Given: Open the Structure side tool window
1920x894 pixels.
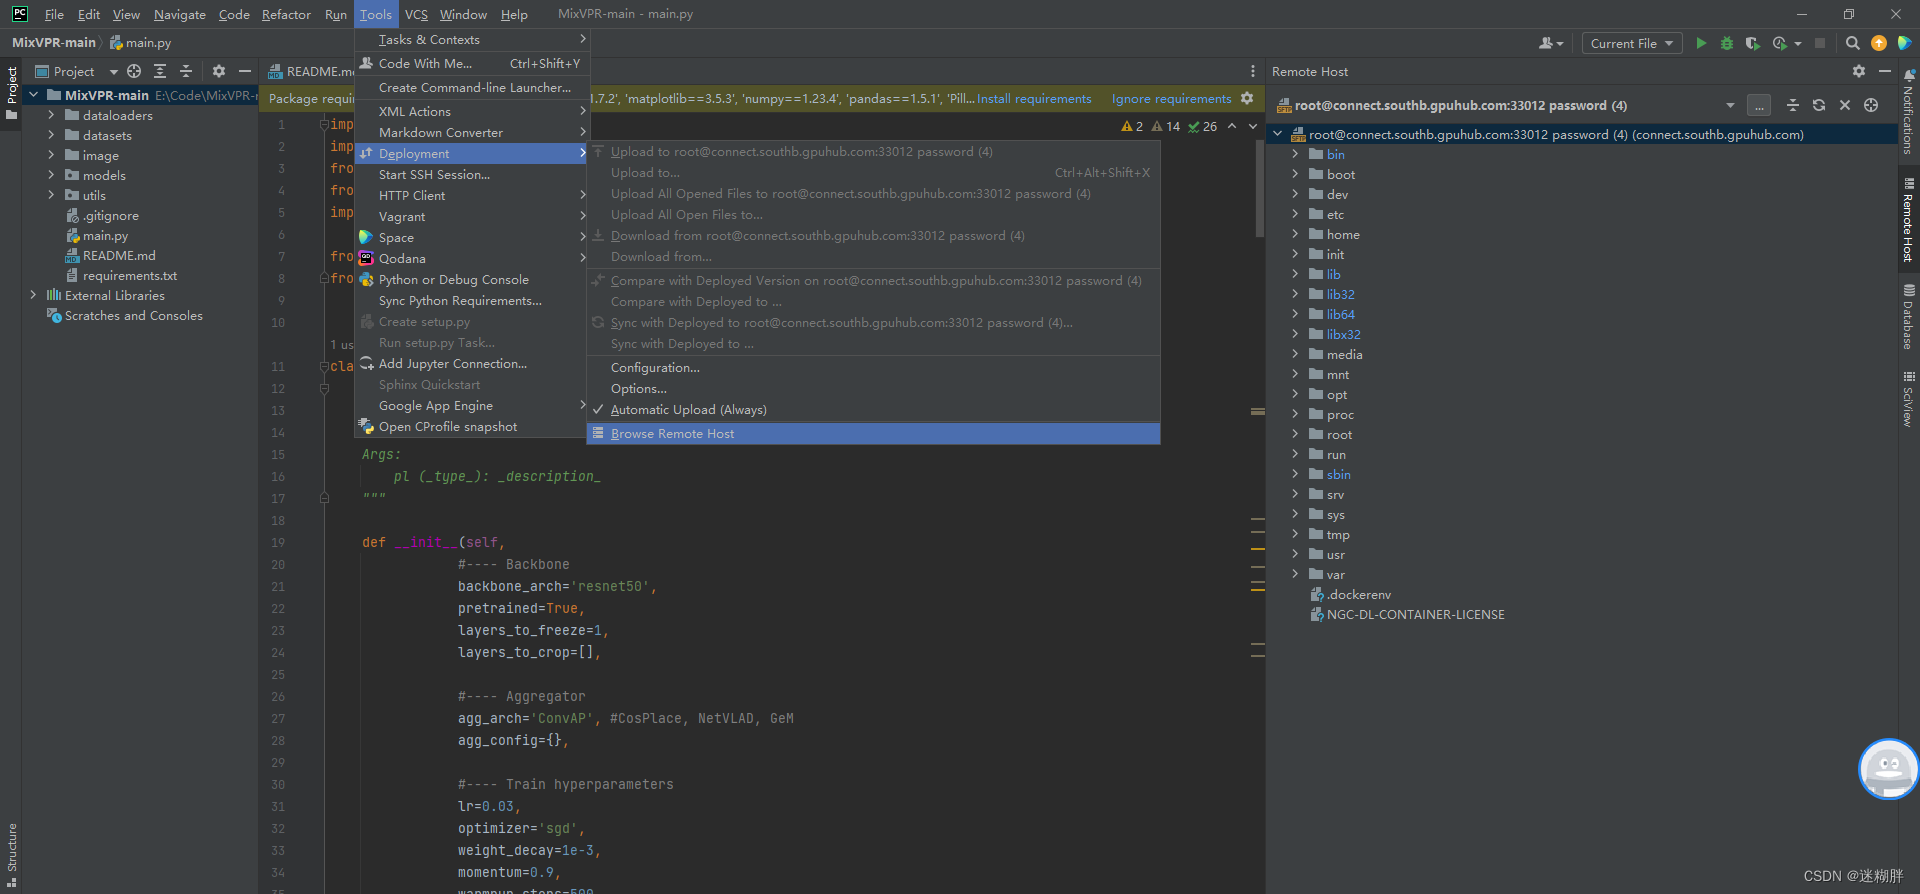Looking at the screenshot, I should click(x=12, y=855).
